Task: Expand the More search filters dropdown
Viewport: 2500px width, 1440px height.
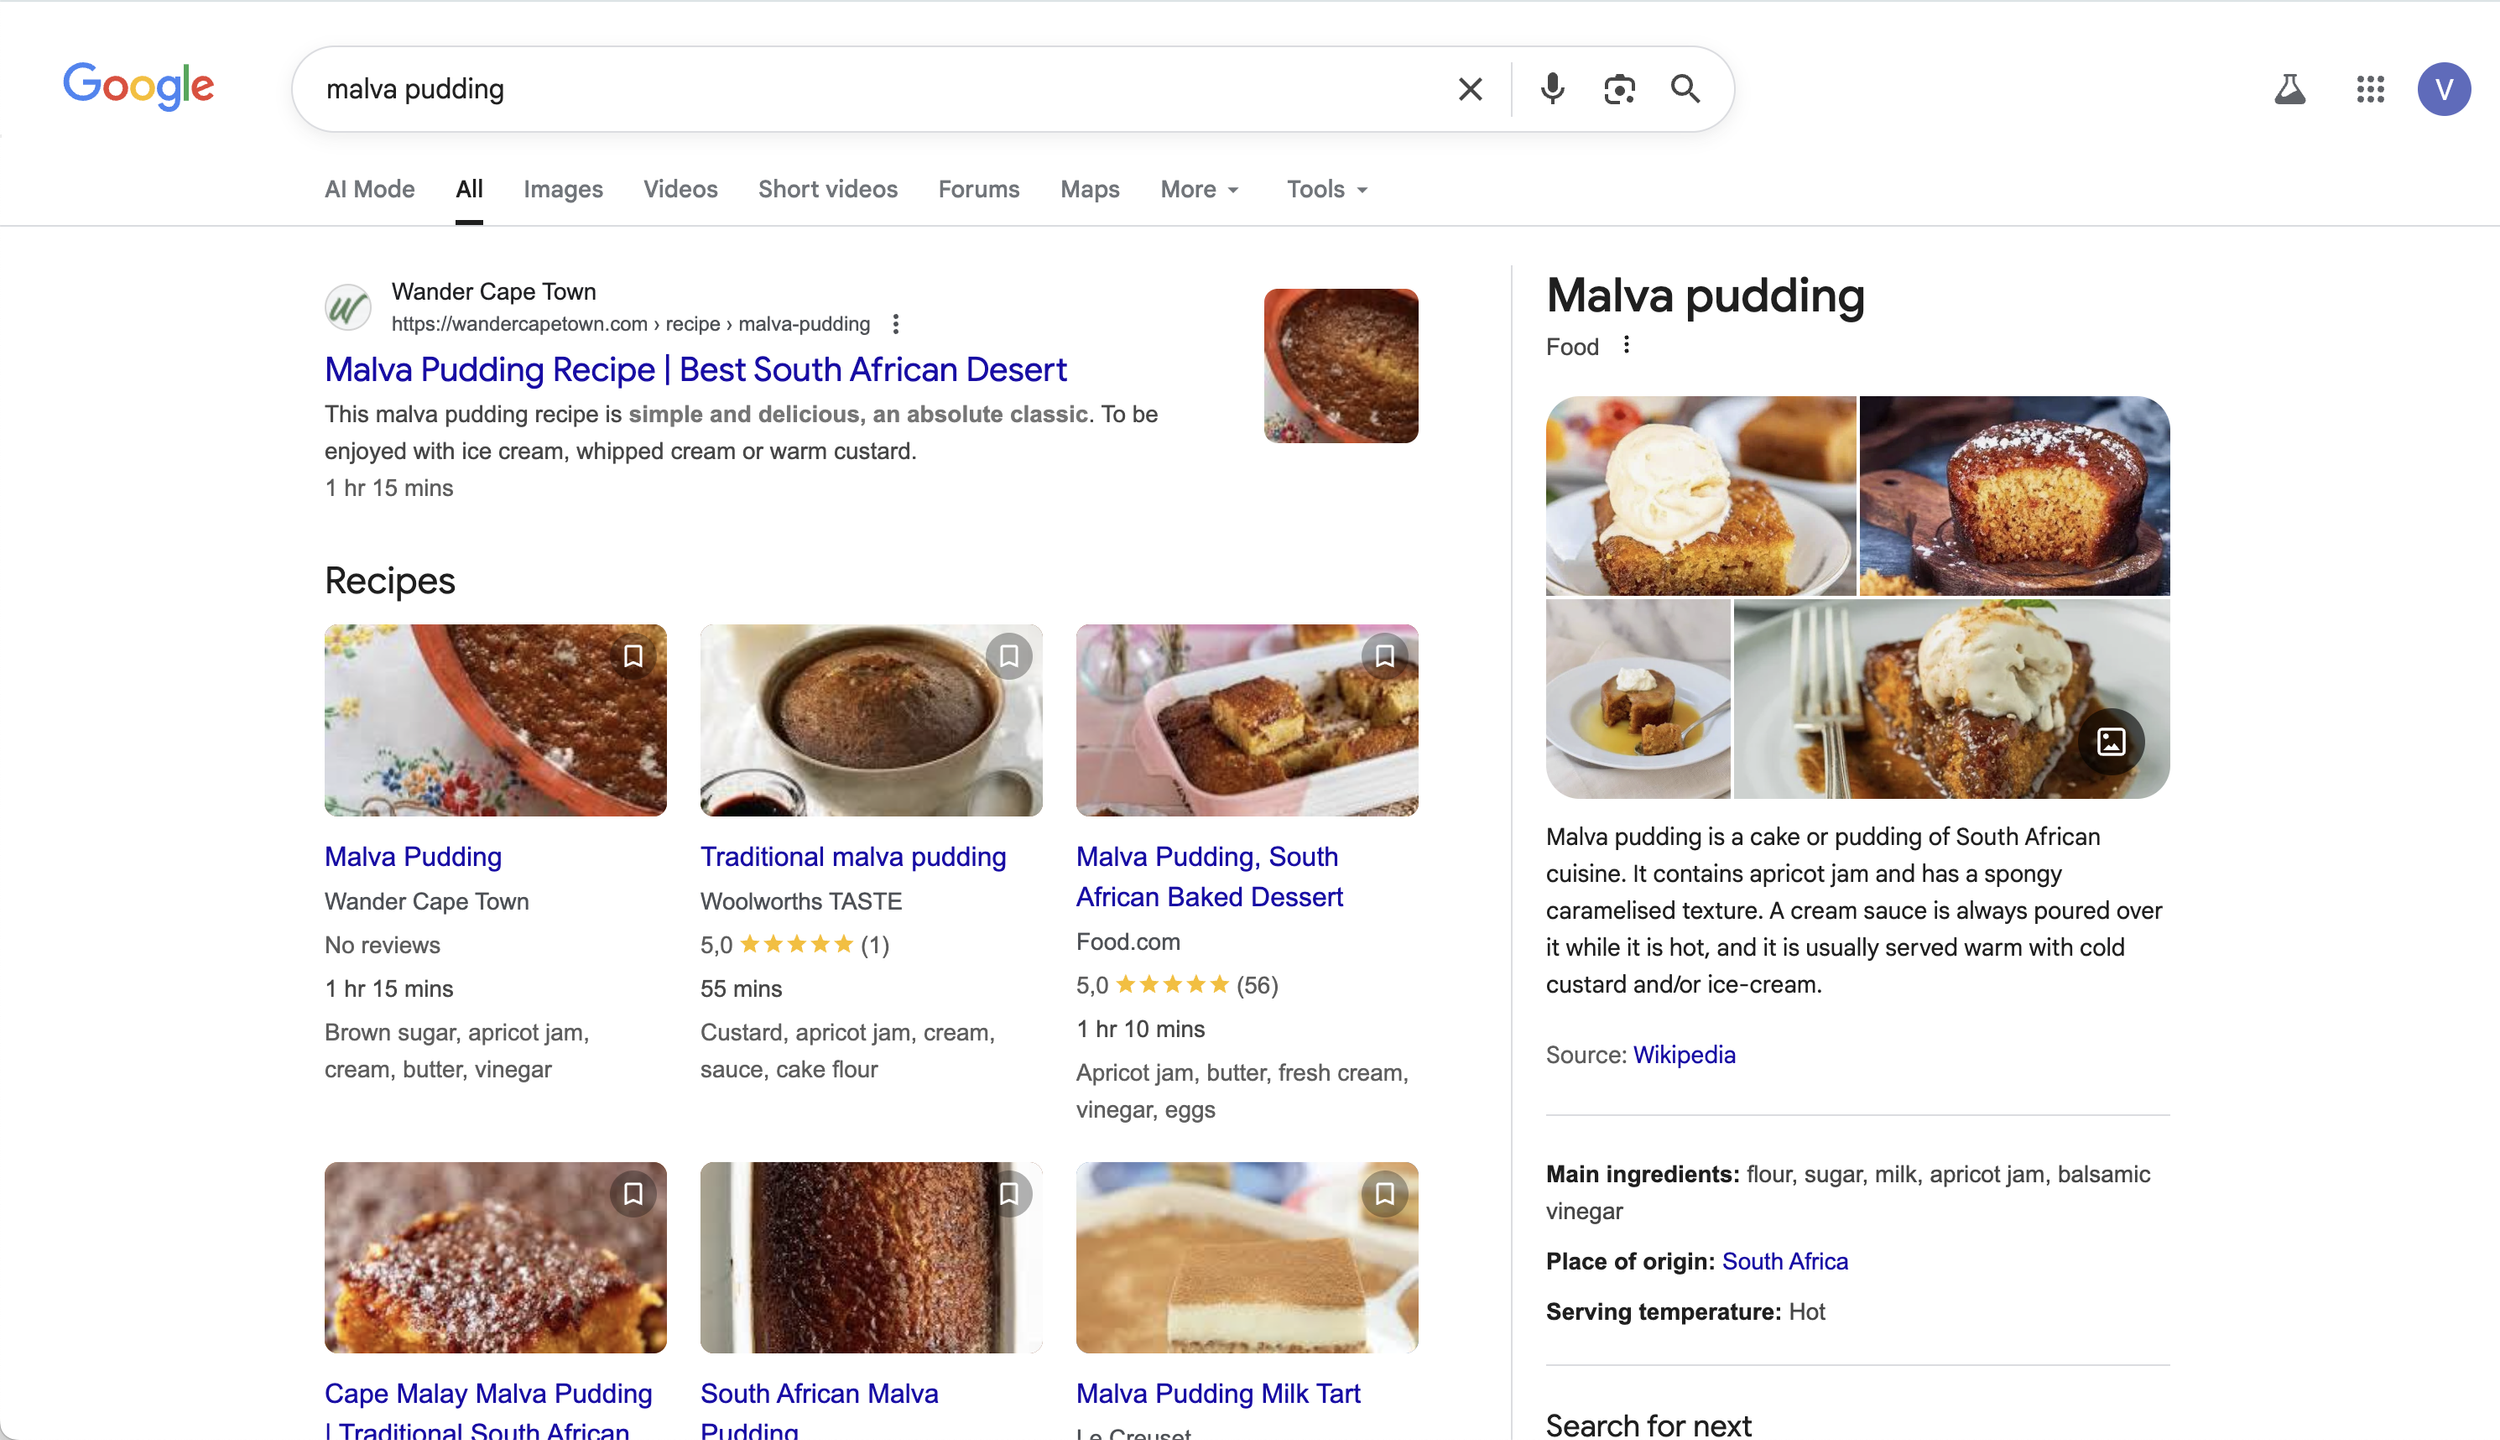Action: coord(1200,189)
